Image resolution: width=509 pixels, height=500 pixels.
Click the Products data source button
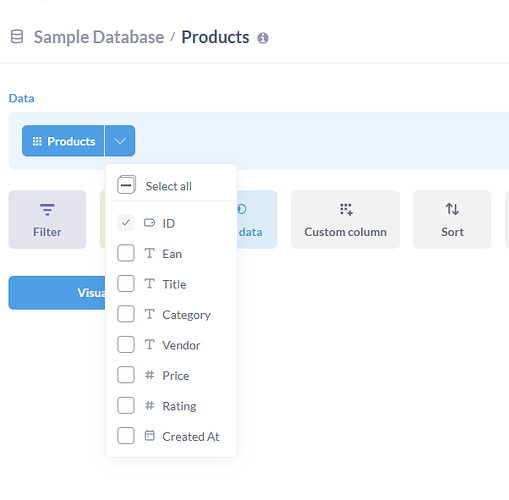[63, 141]
